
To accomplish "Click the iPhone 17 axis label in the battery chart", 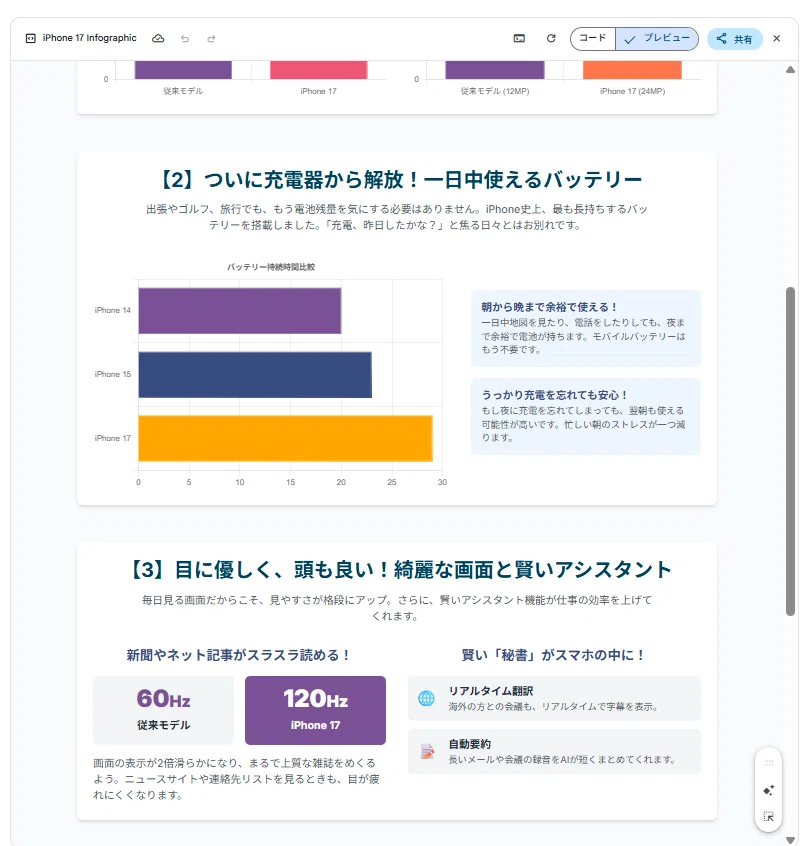I will pos(113,438).
